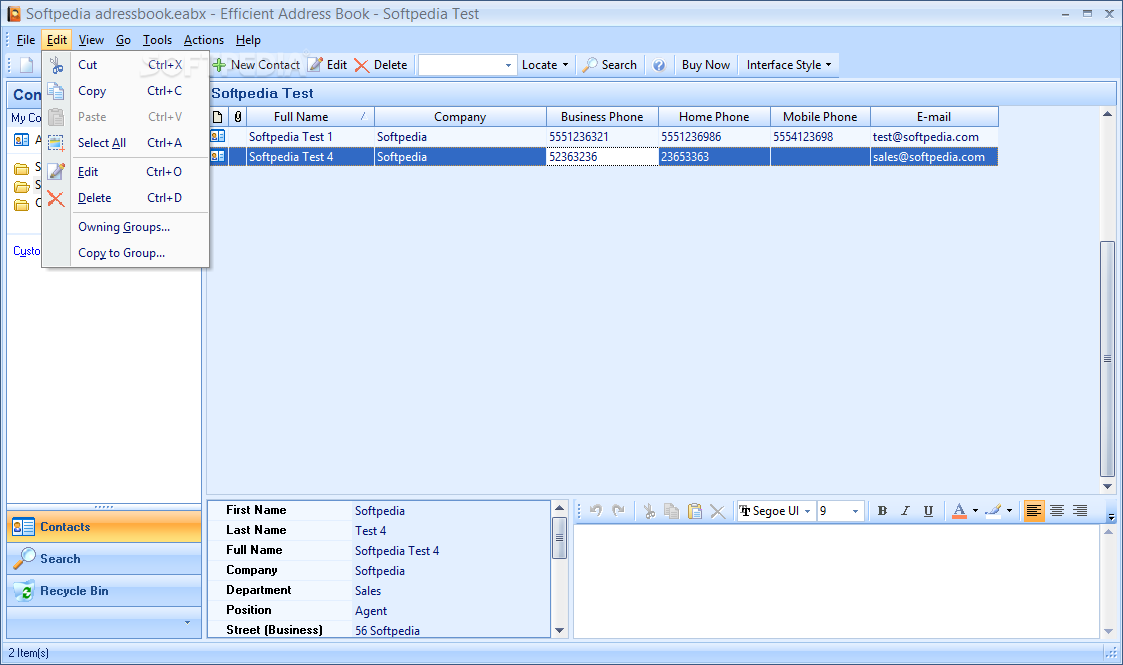
Task: Expand navigation pane options chevron
Action: point(188,622)
